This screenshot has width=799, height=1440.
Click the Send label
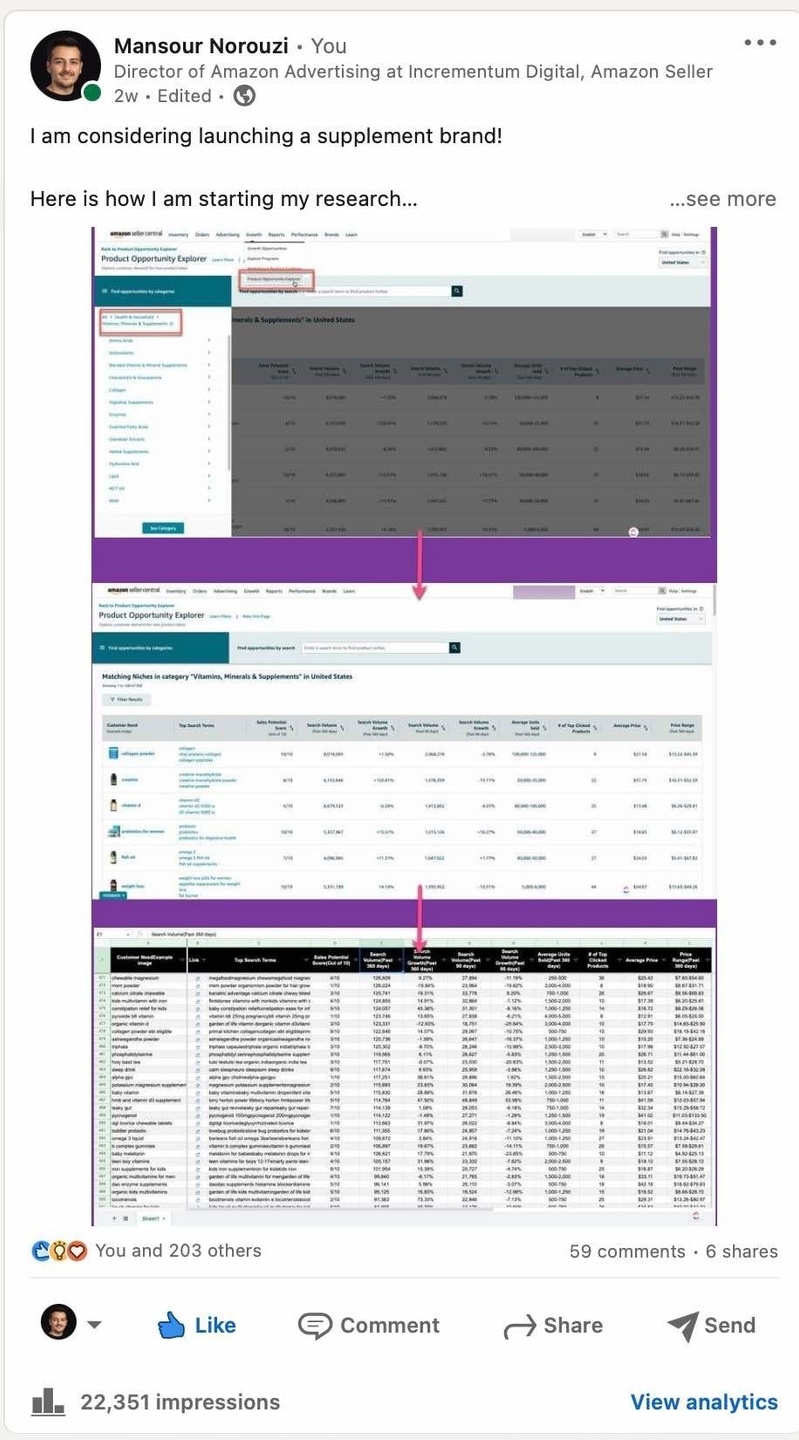tap(730, 1326)
